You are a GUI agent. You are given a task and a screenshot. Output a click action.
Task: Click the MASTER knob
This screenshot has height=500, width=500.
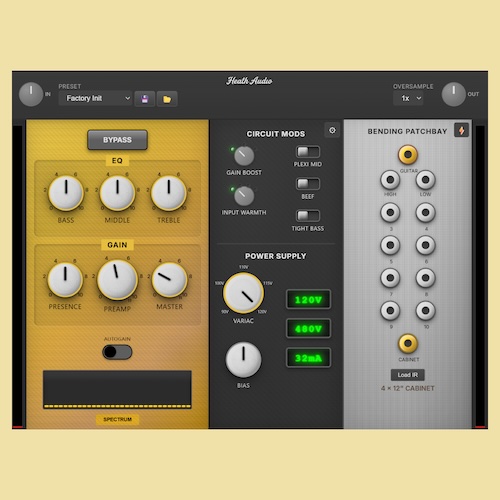[170, 280]
